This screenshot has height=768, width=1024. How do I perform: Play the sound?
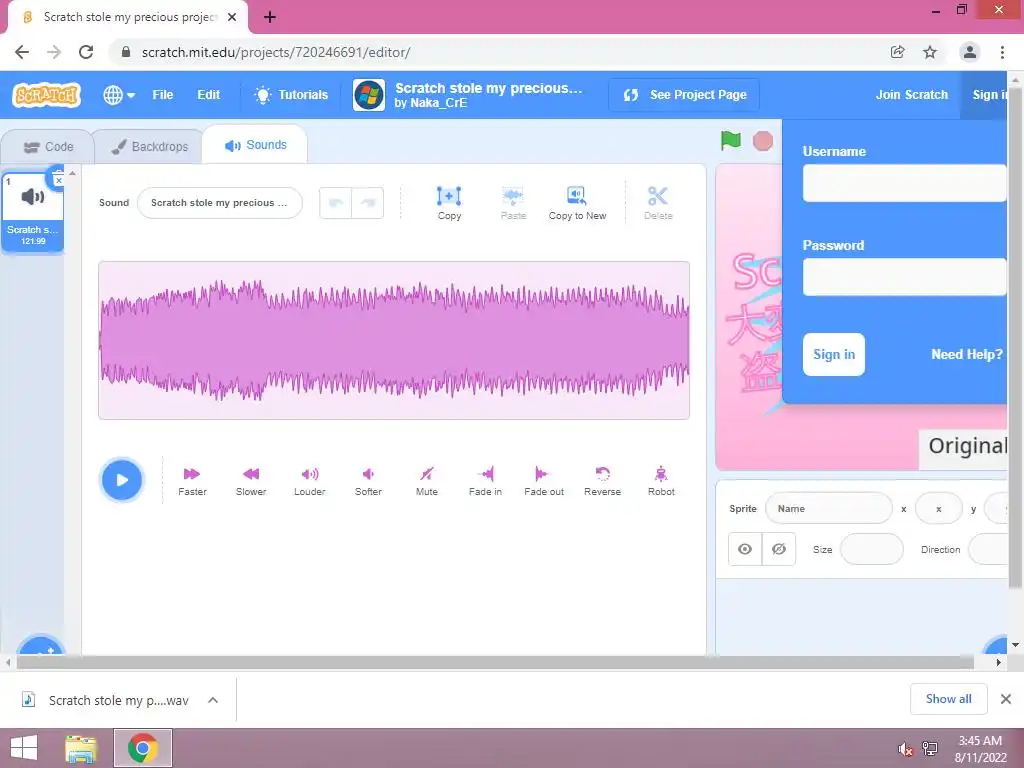[122, 480]
